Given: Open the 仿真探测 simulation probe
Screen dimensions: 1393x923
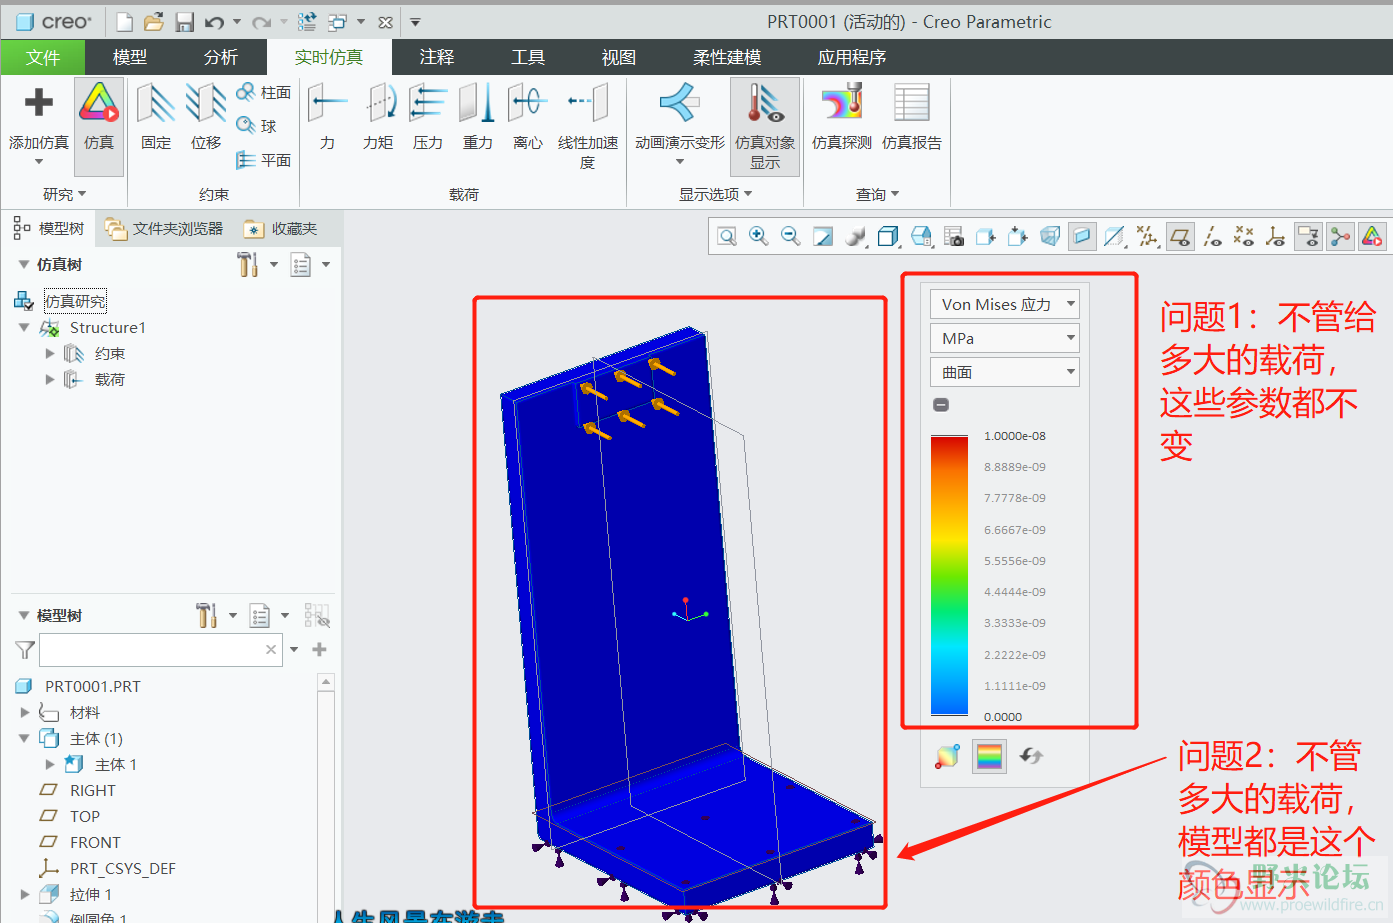Looking at the screenshot, I should [842, 117].
